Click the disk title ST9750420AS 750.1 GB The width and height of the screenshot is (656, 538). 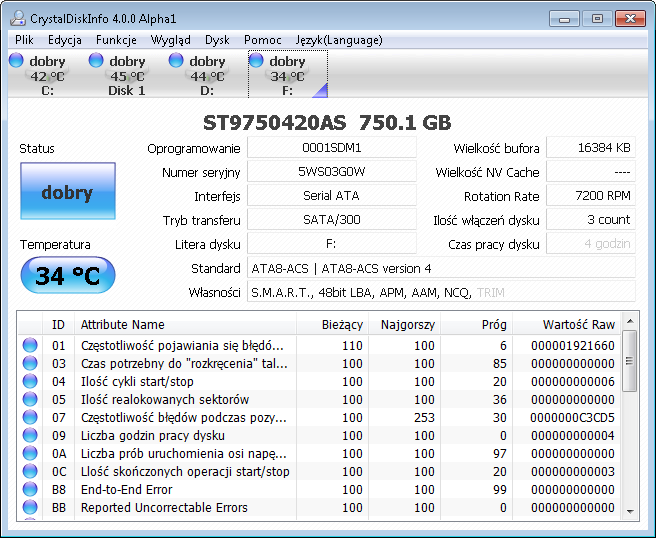[x=327, y=123]
